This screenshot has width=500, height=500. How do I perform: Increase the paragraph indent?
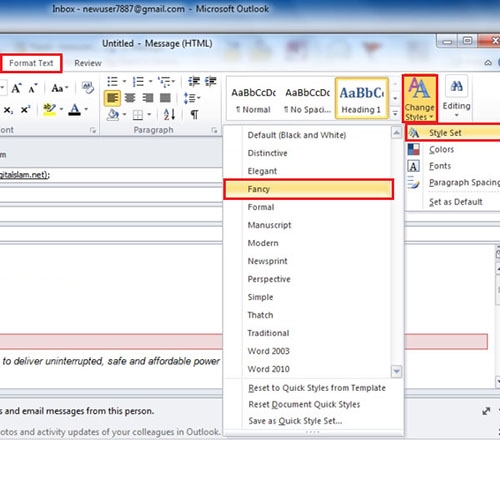click(211, 81)
